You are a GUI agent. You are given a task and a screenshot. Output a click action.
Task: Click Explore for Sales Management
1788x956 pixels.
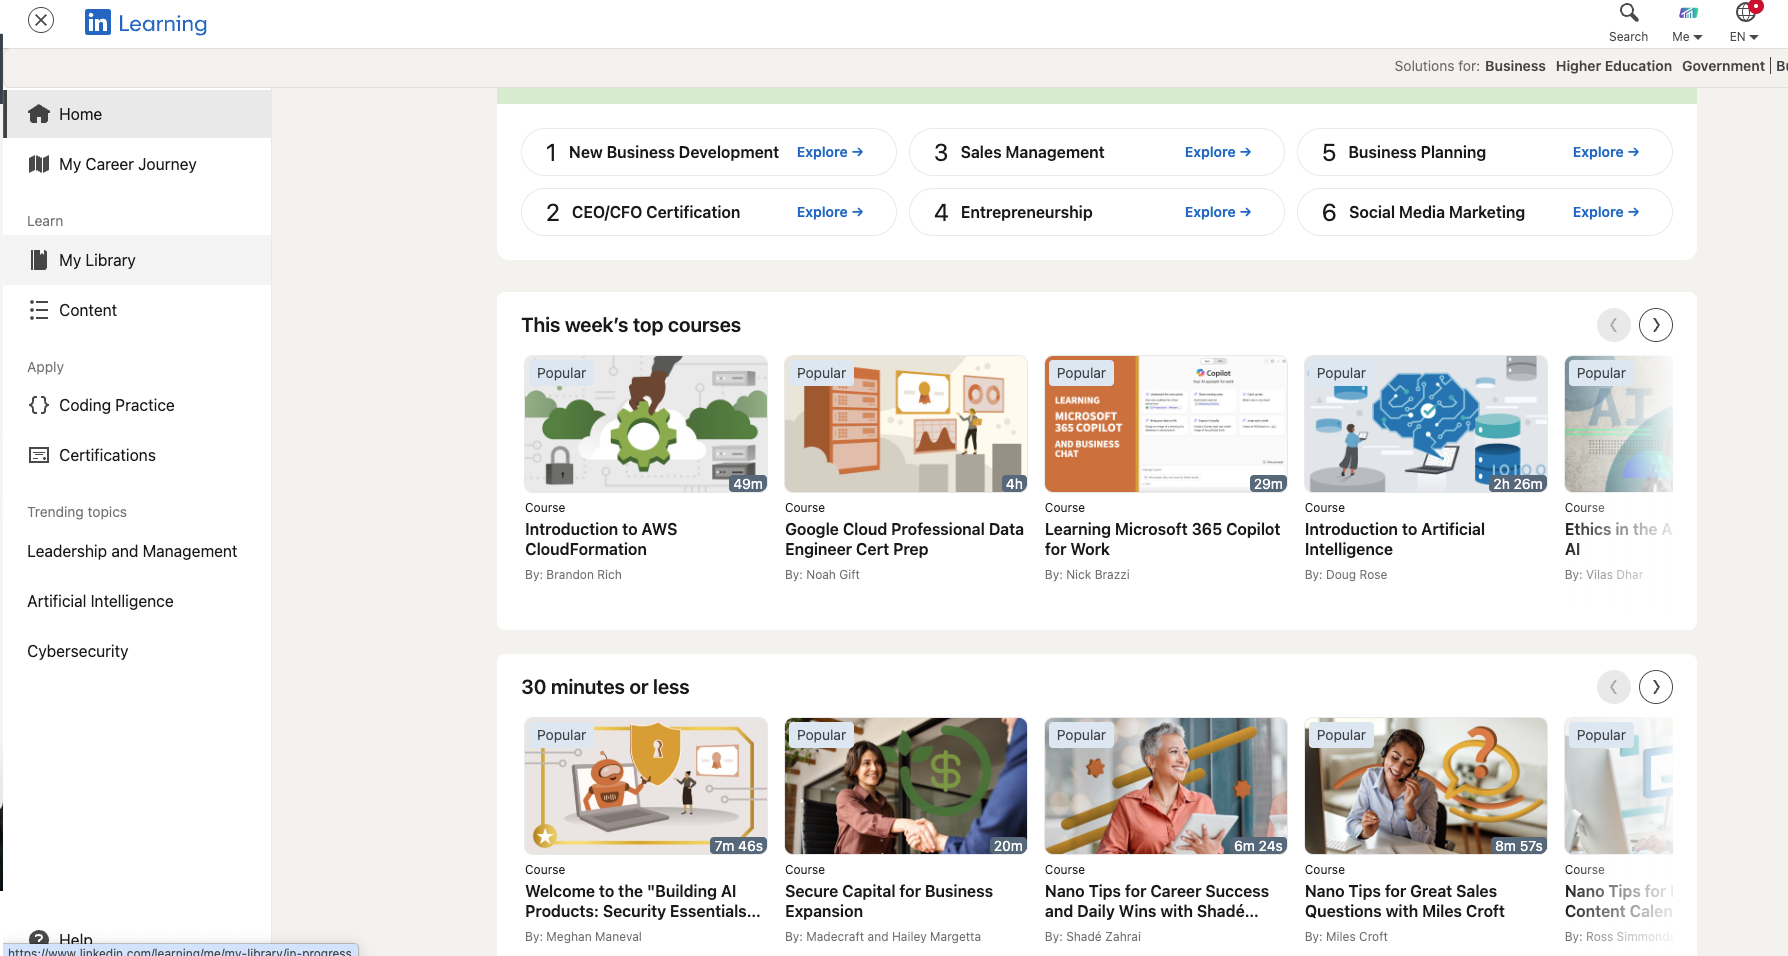[1217, 152]
